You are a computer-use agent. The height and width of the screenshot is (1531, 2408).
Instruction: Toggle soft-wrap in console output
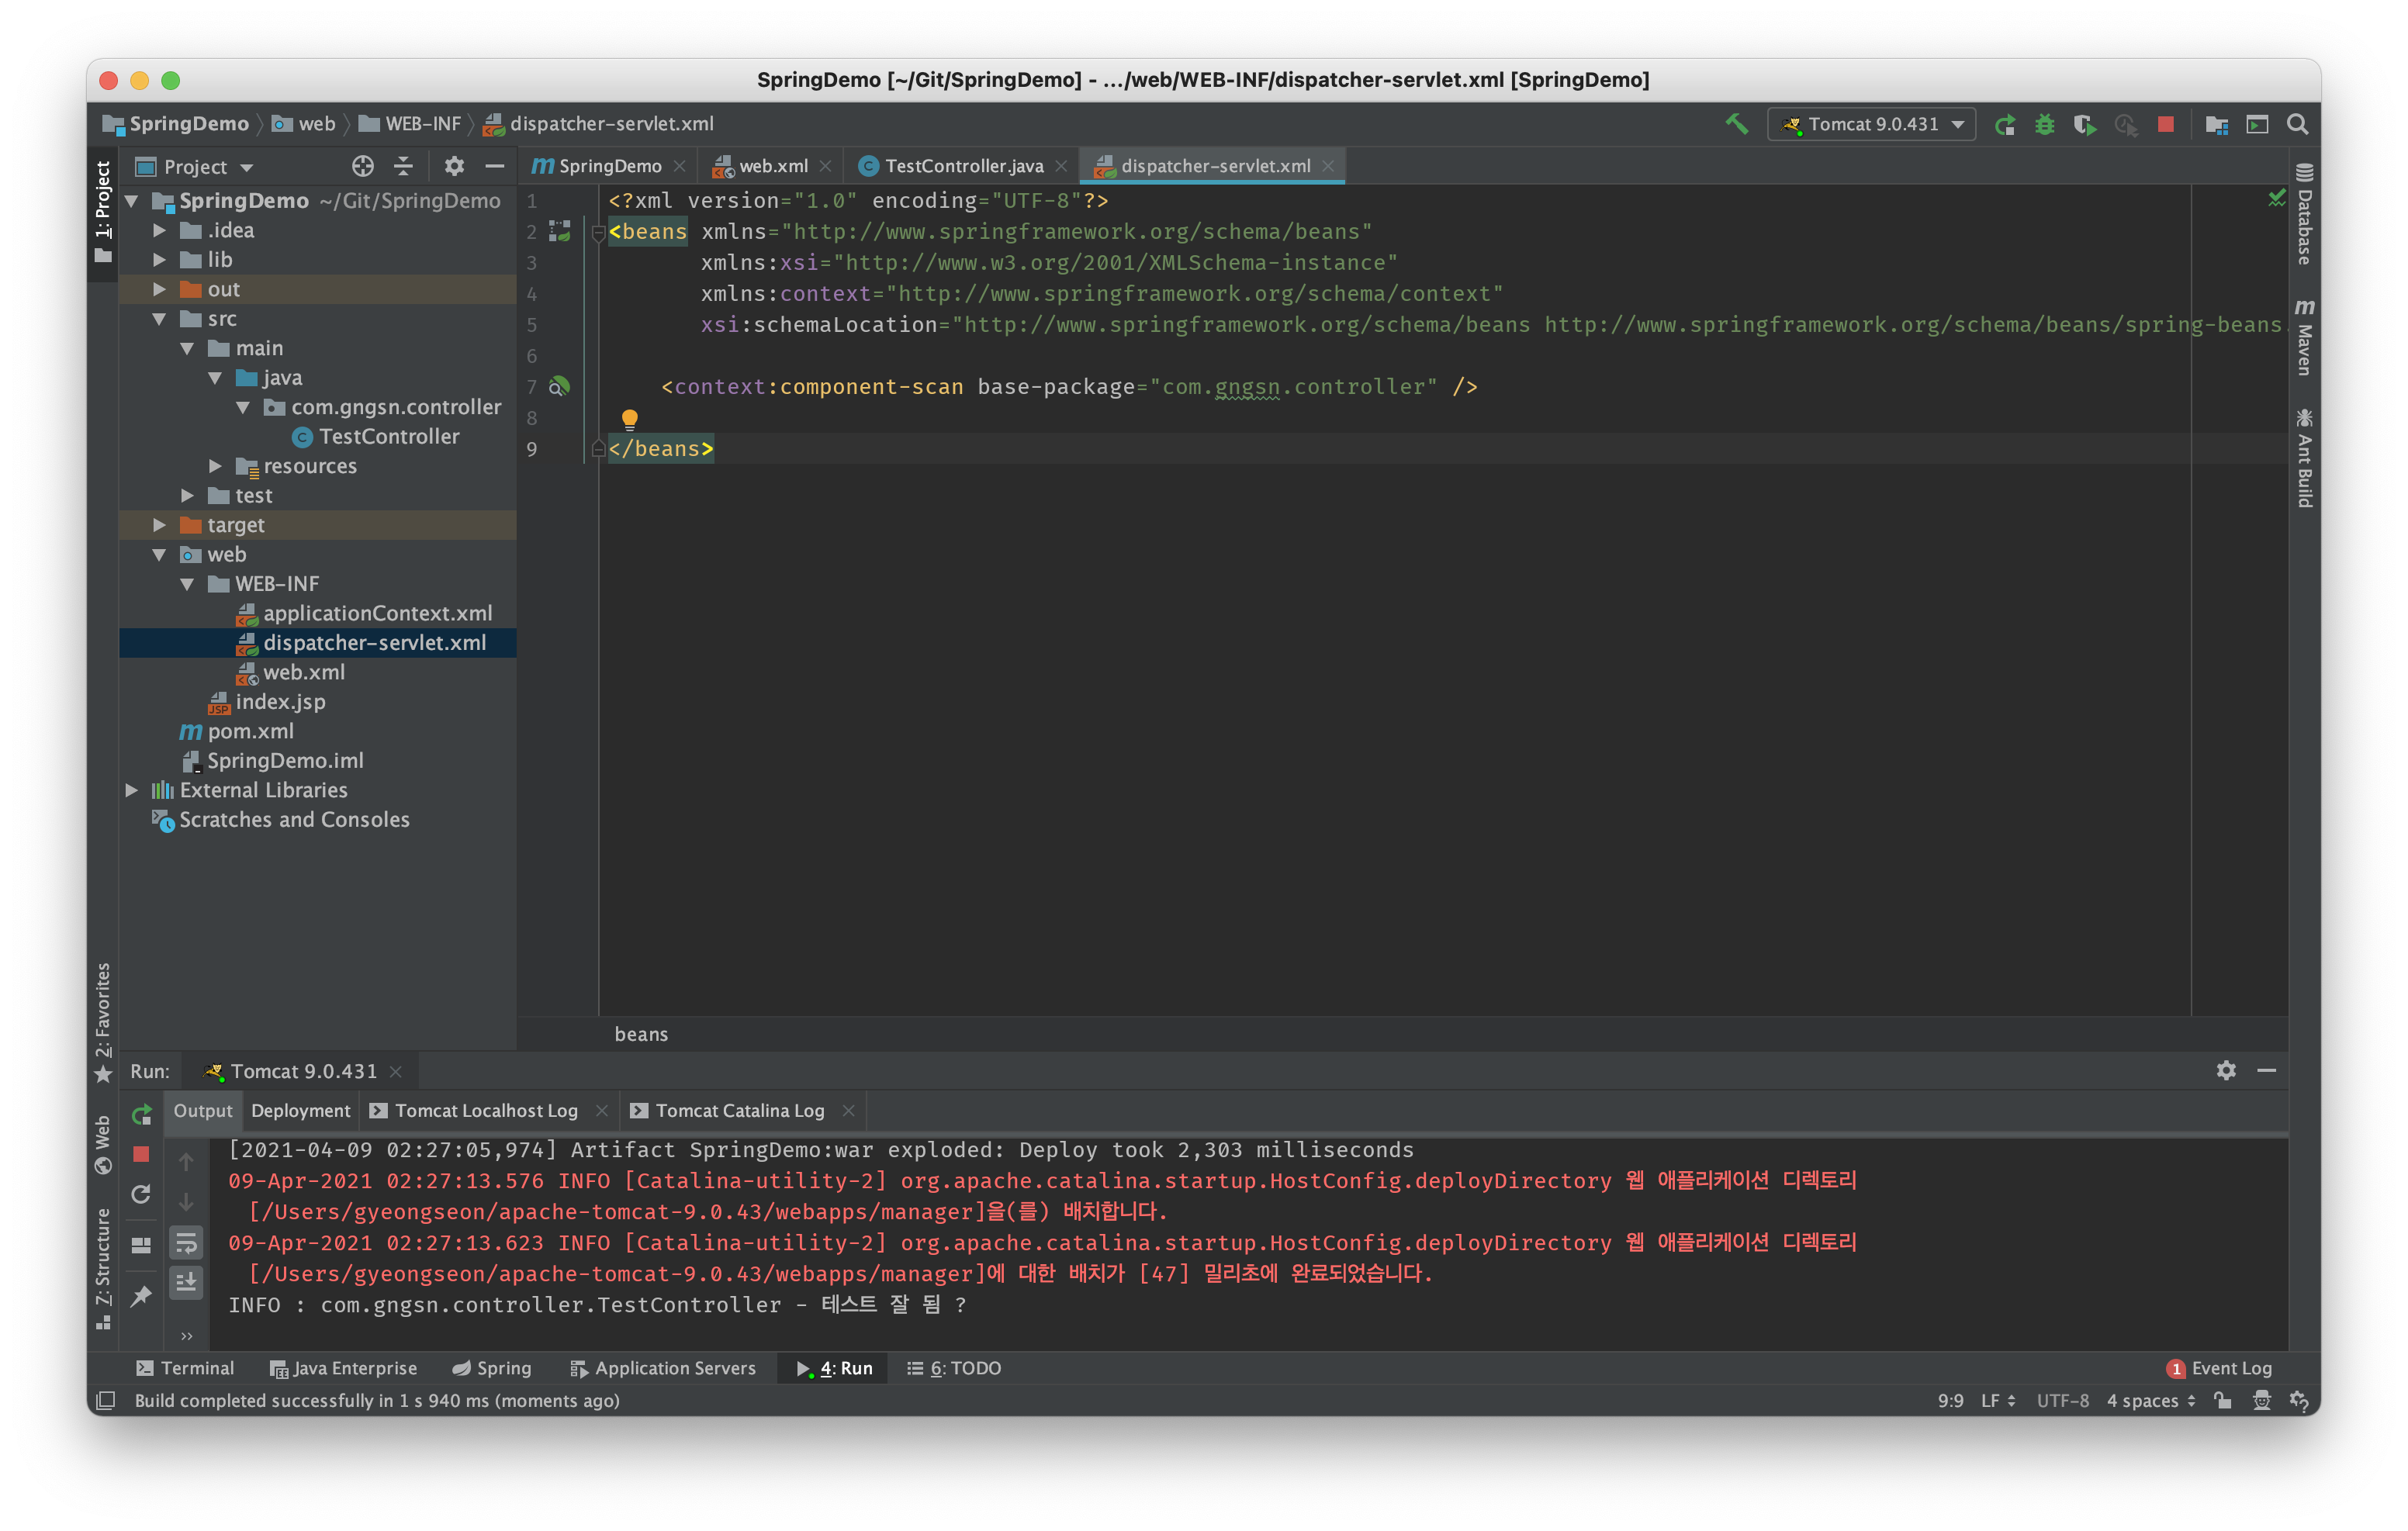186,1243
